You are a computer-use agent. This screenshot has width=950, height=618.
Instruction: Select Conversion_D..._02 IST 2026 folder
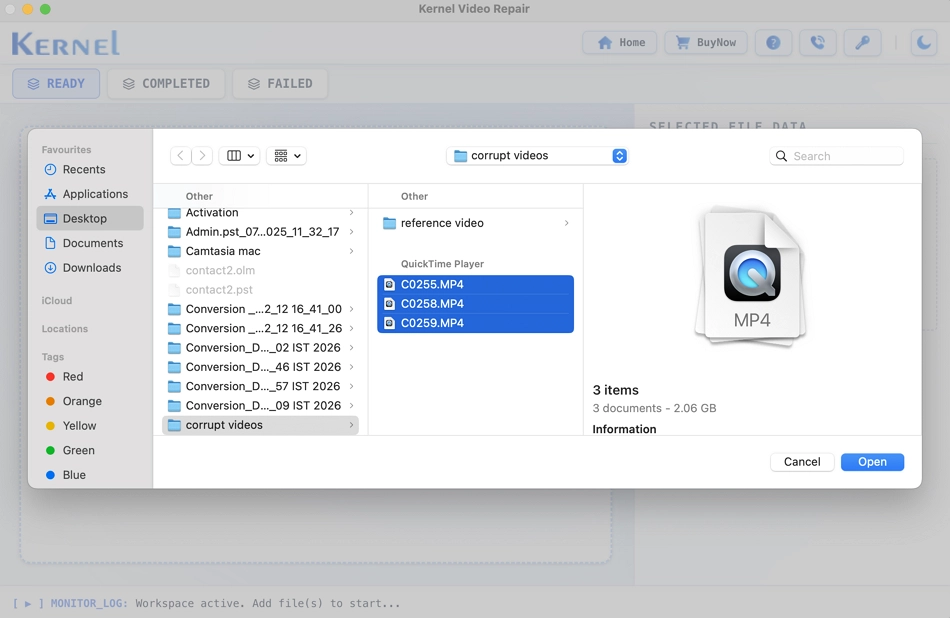click(261, 348)
